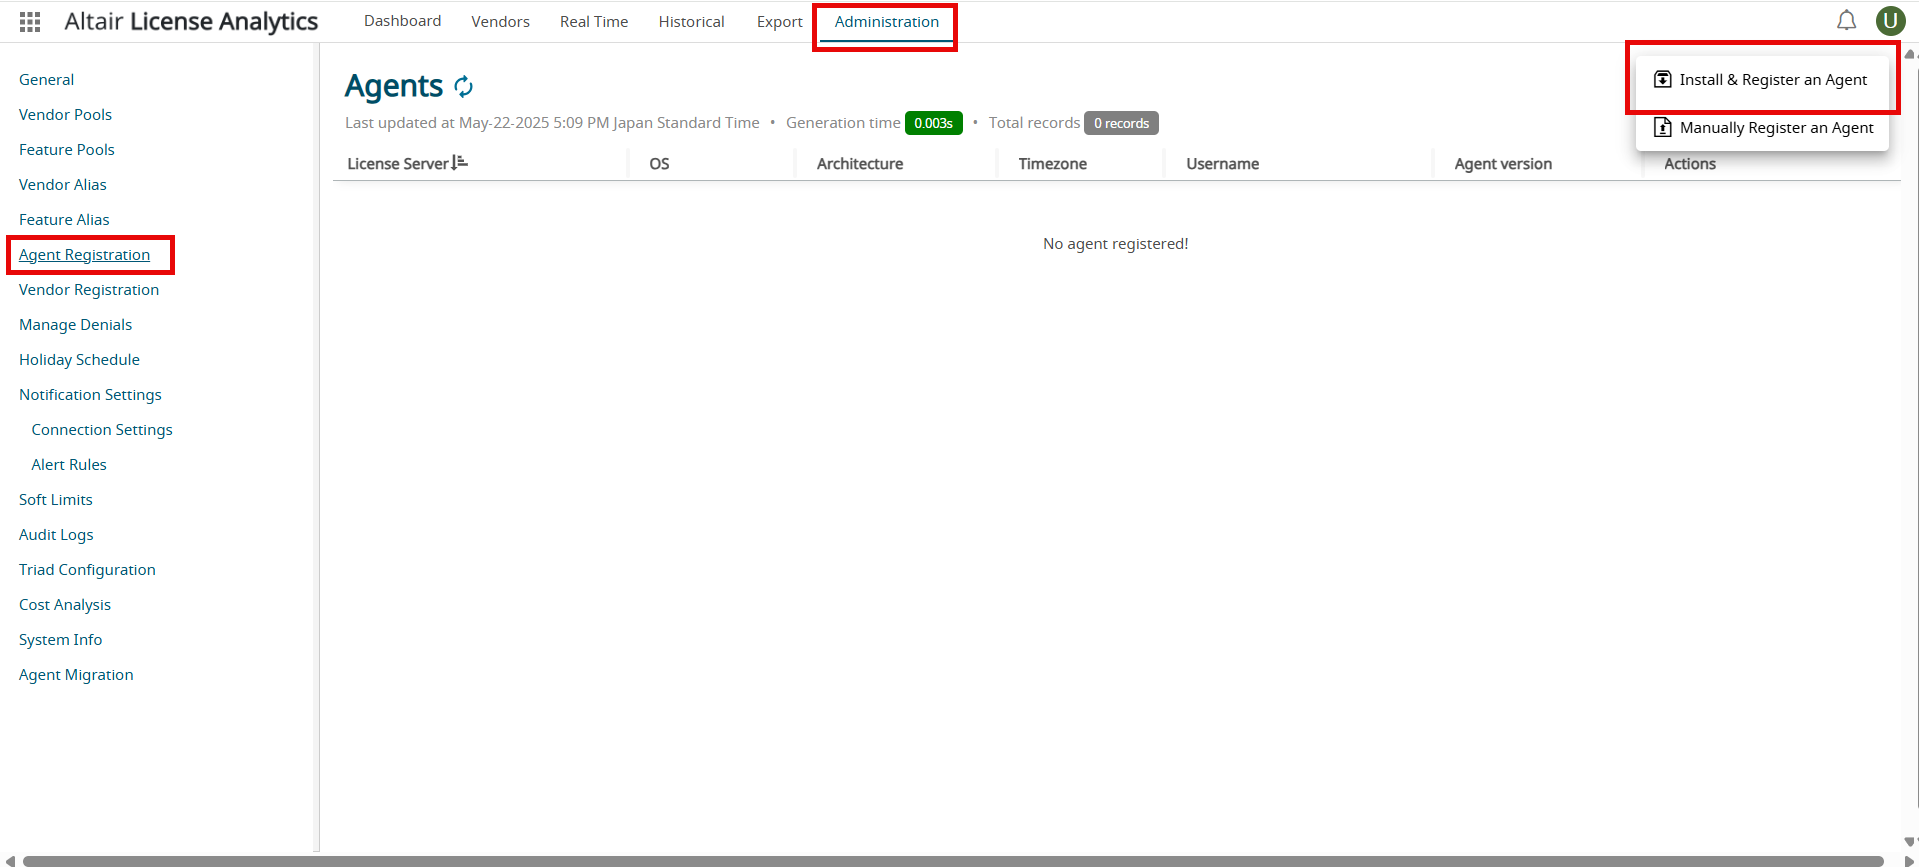This screenshot has height=867, width=1919.
Task: Sort by OS column header
Action: point(659,163)
